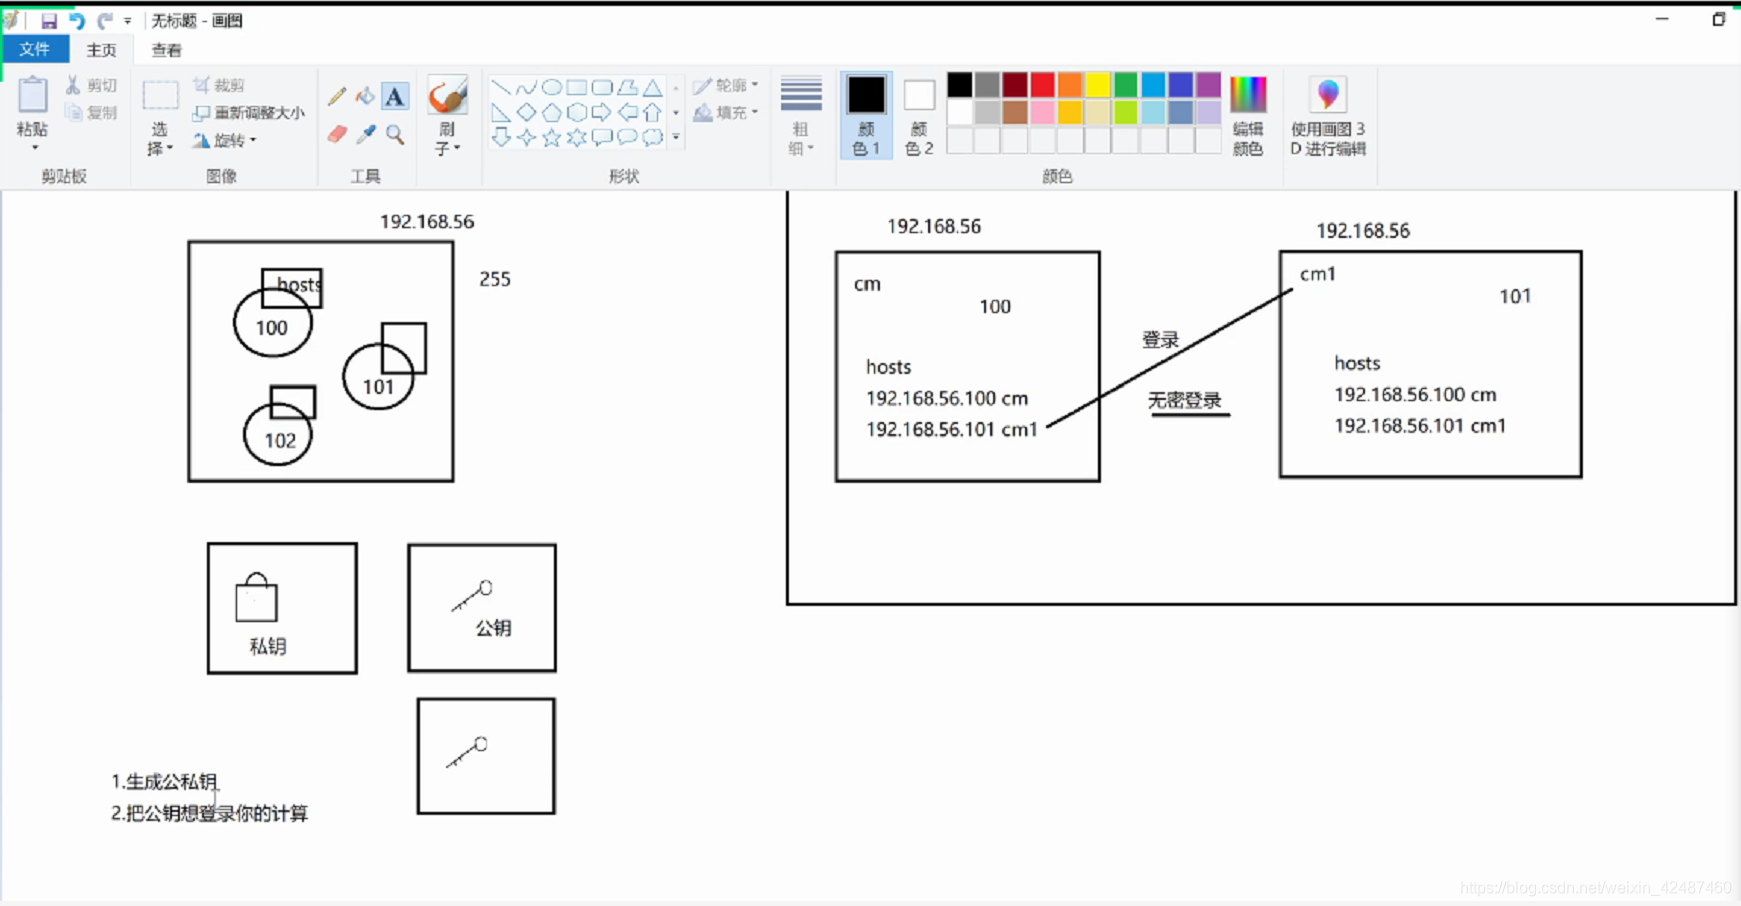
Task: Click Resize (重新调整大小) button
Action: (248, 113)
